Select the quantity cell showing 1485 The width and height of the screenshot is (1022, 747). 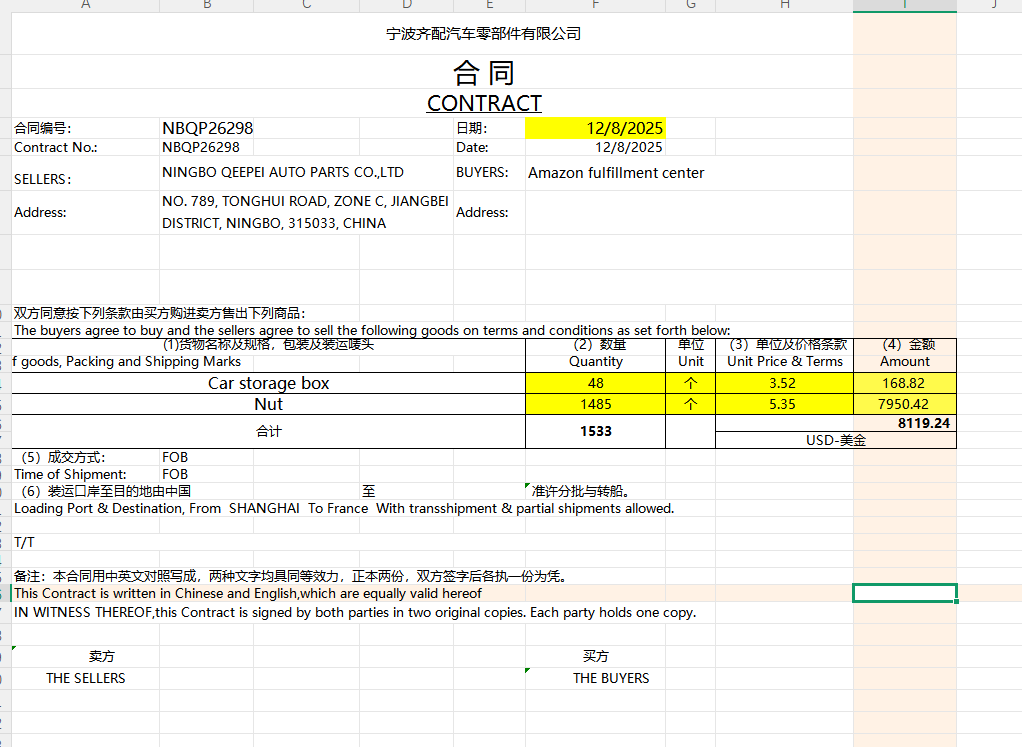click(x=595, y=404)
